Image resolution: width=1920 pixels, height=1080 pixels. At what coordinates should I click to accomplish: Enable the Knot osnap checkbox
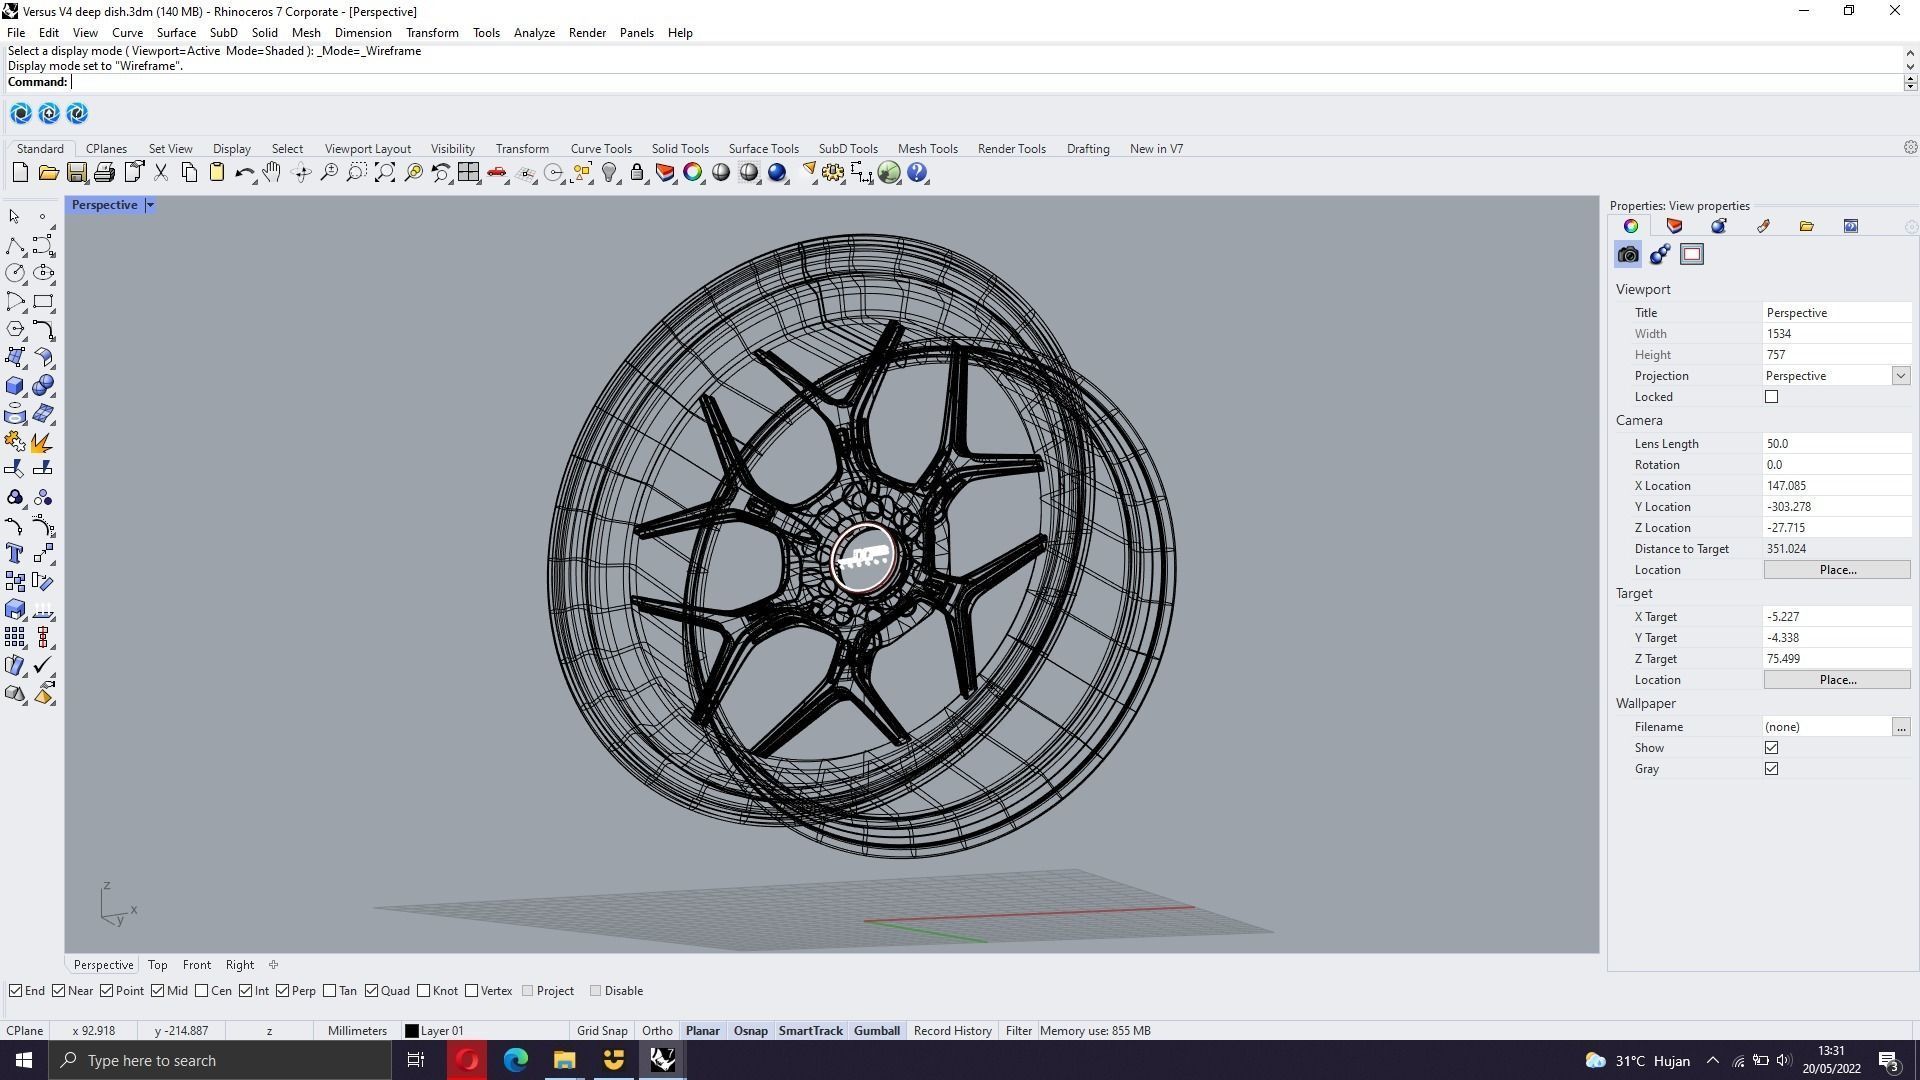coord(424,991)
